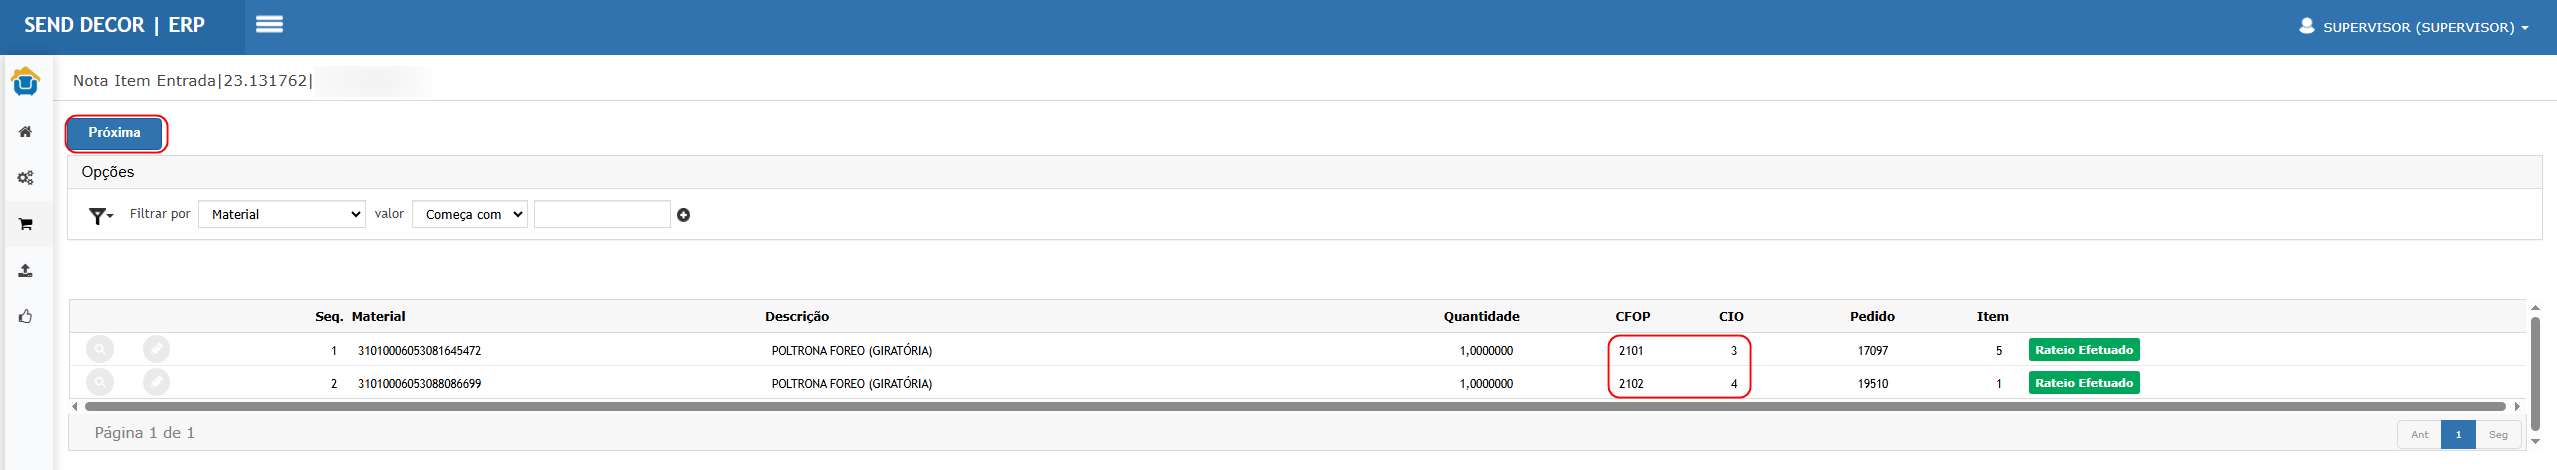Click the SEND DECOR | ERP brand link
Screen dimensions: 2557x470
click(x=114, y=26)
